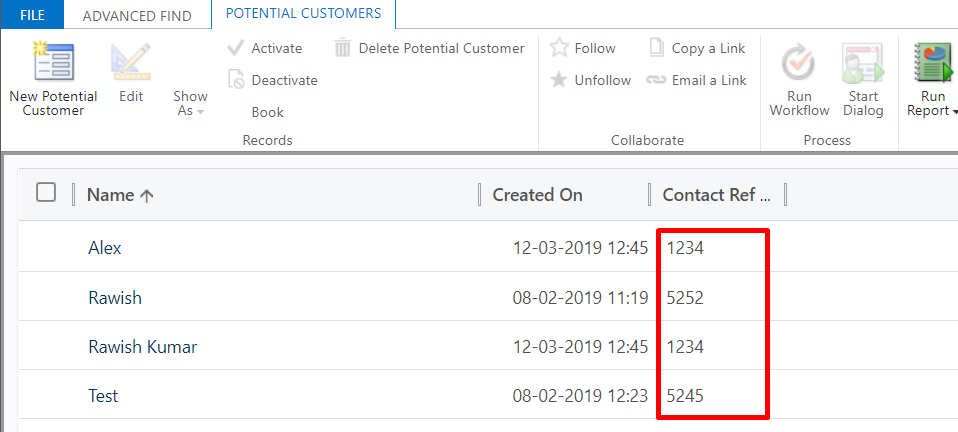Click Delete Potential Customer trash icon

(343, 48)
